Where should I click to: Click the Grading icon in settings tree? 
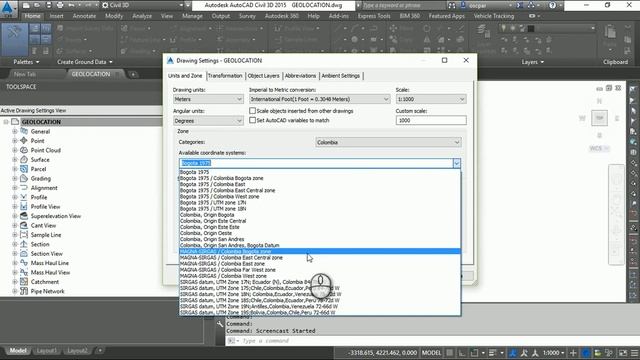(x=24, y=178)
